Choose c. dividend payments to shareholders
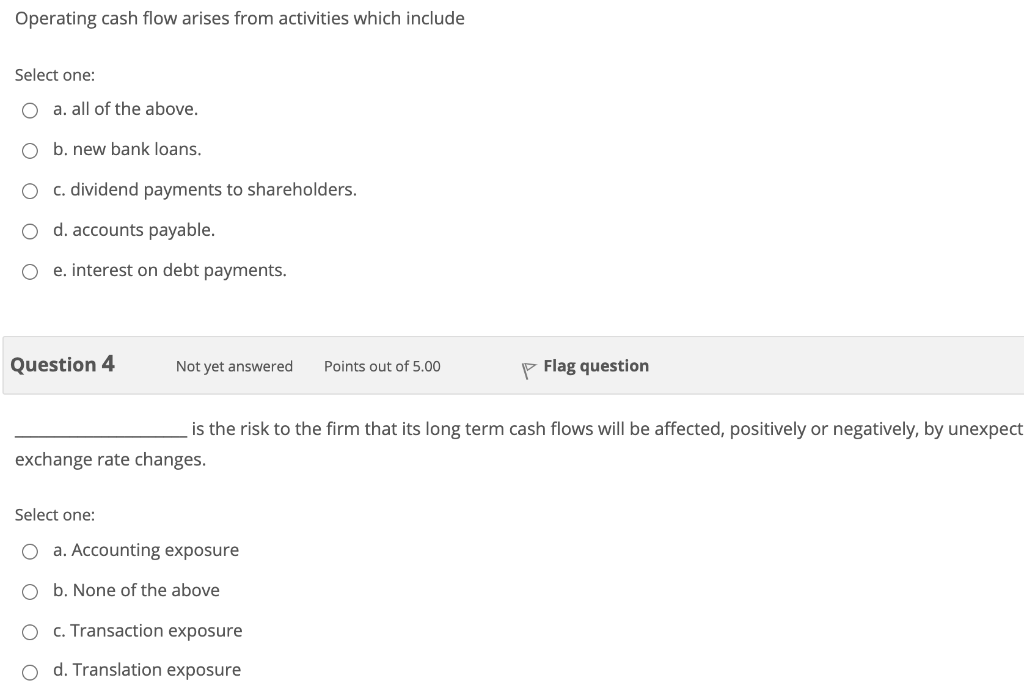1024x694 pixels. click(x=30, y=190)
